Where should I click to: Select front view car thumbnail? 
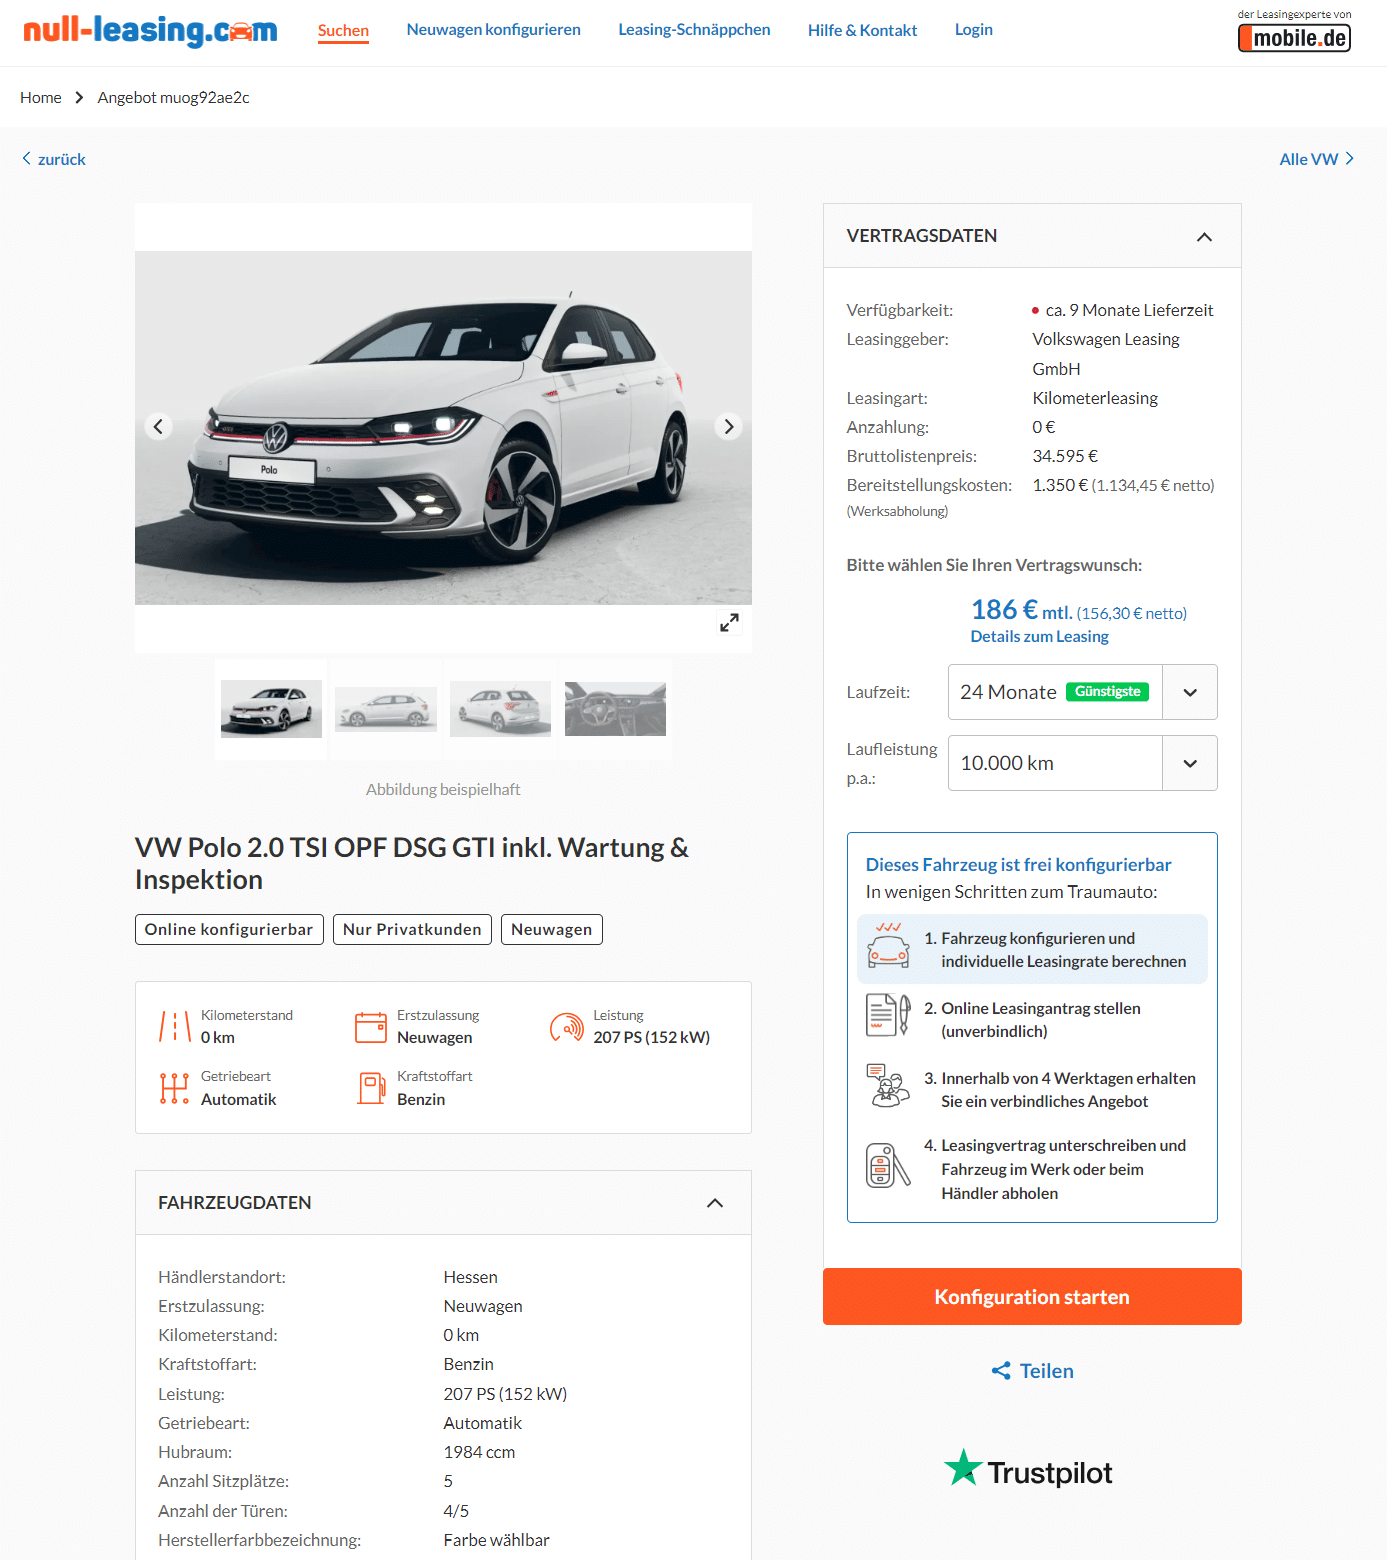[x=271, y=709]
